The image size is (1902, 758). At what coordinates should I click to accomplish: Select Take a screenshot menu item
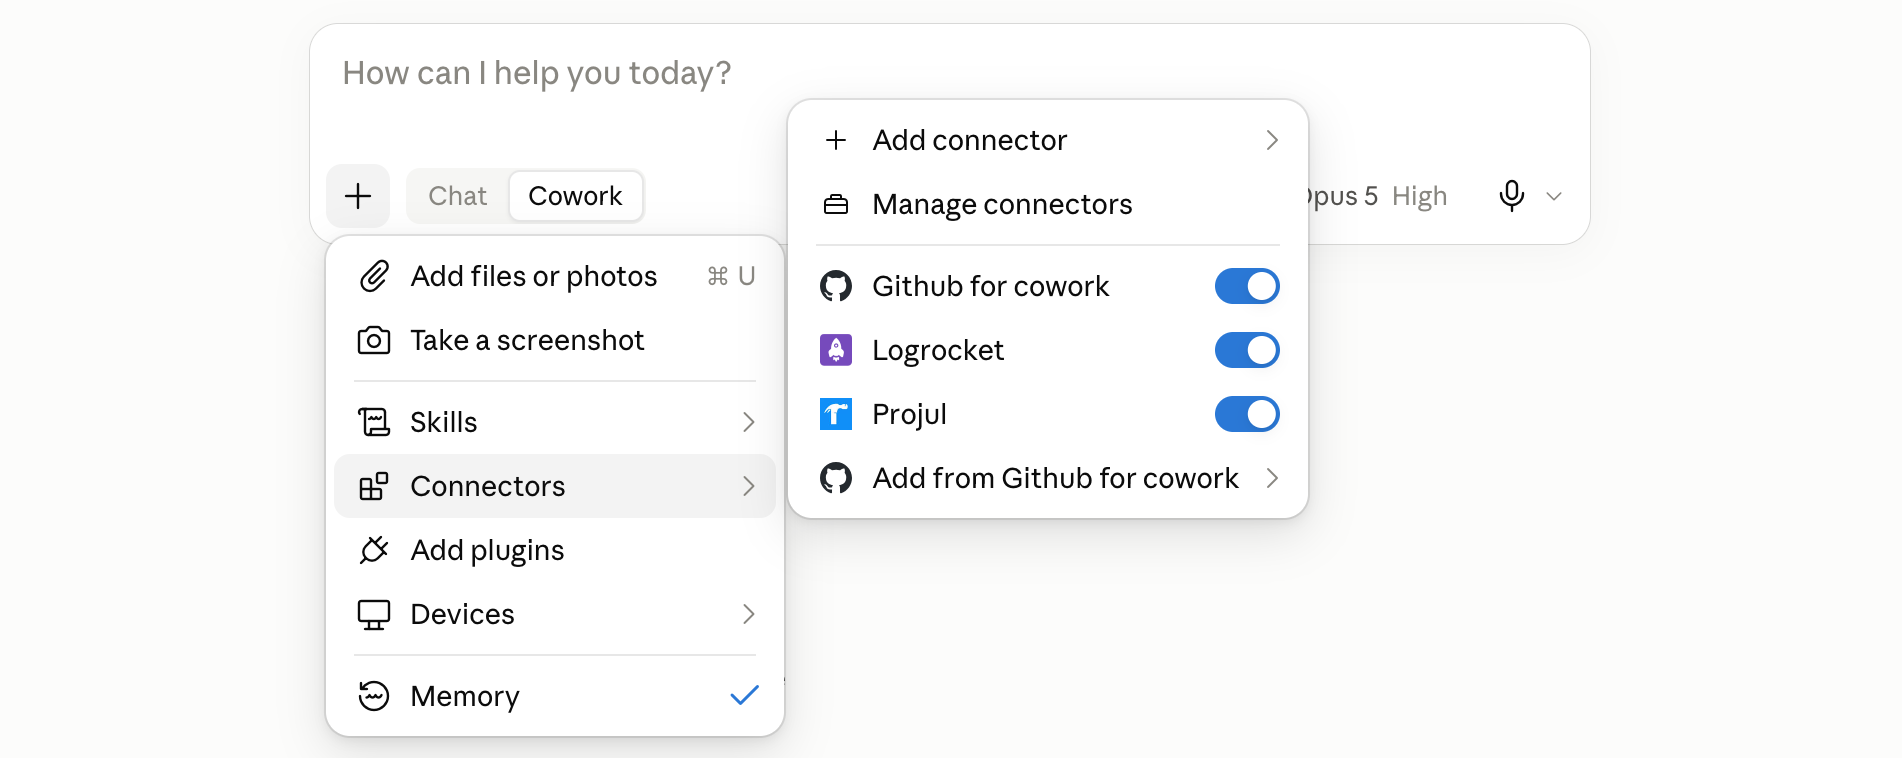tap(555, 340)
